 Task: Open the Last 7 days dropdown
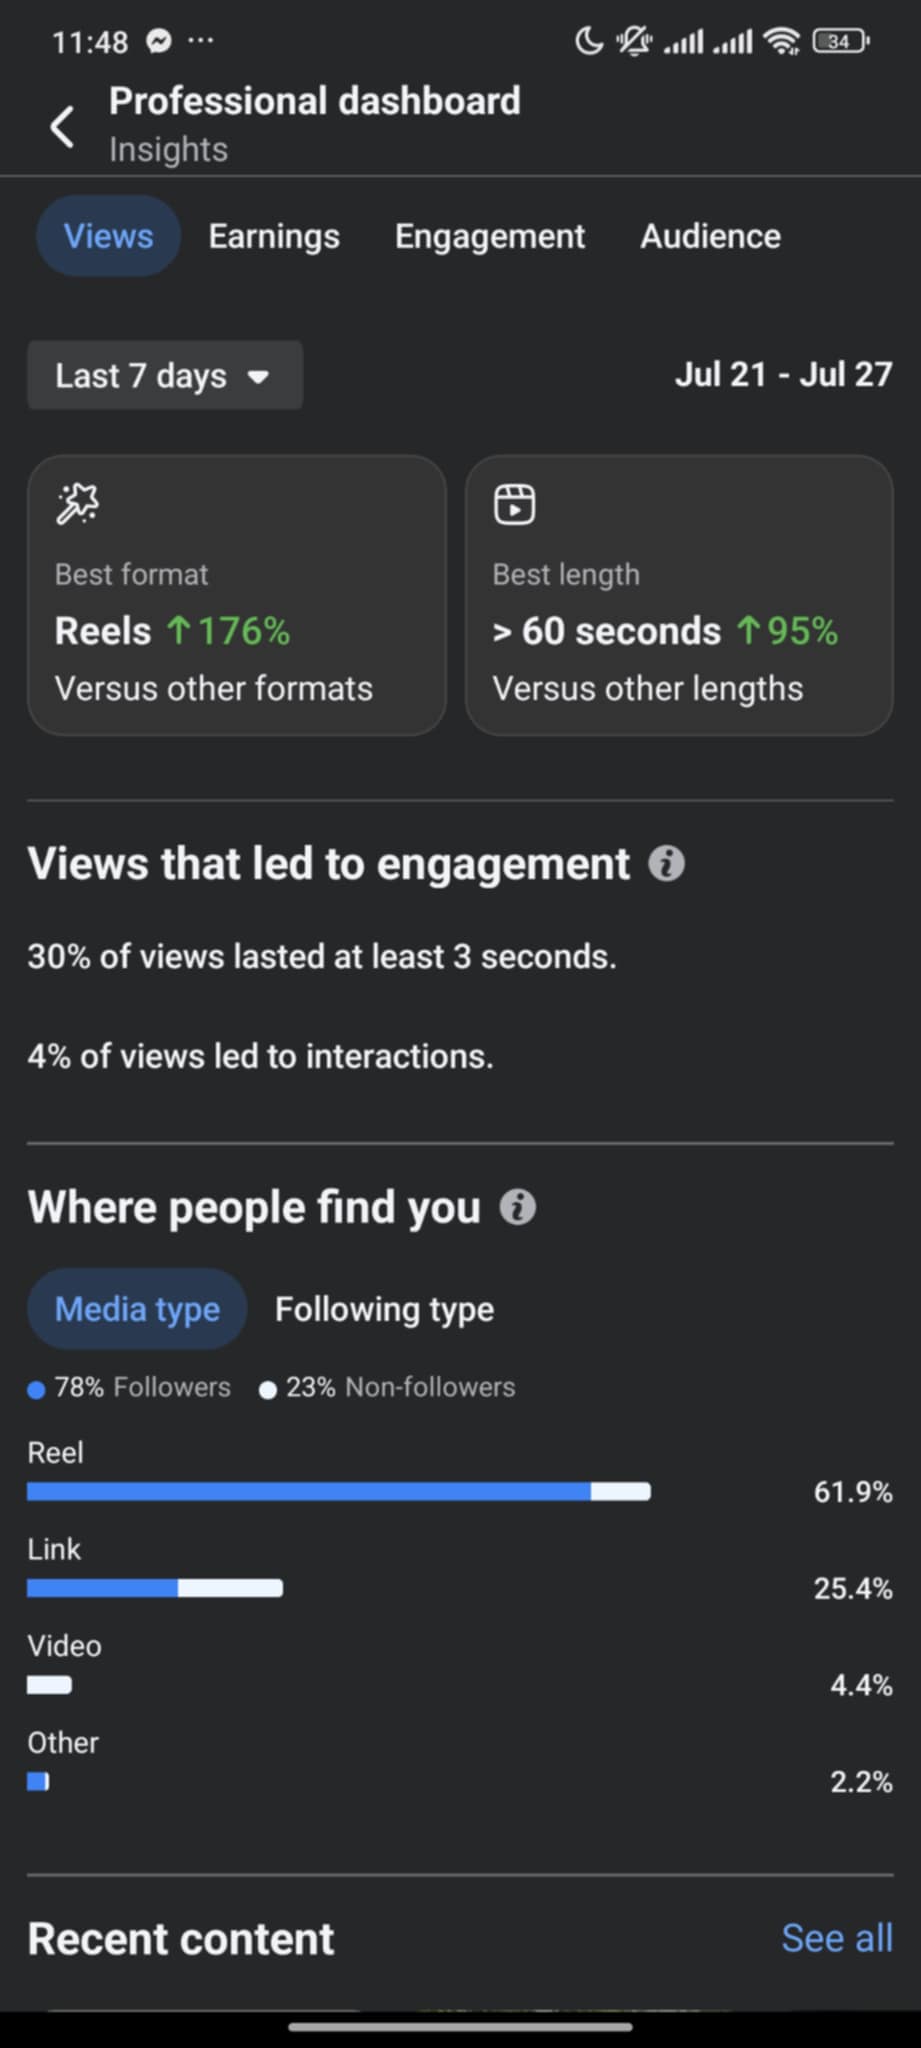click(165, 375)
